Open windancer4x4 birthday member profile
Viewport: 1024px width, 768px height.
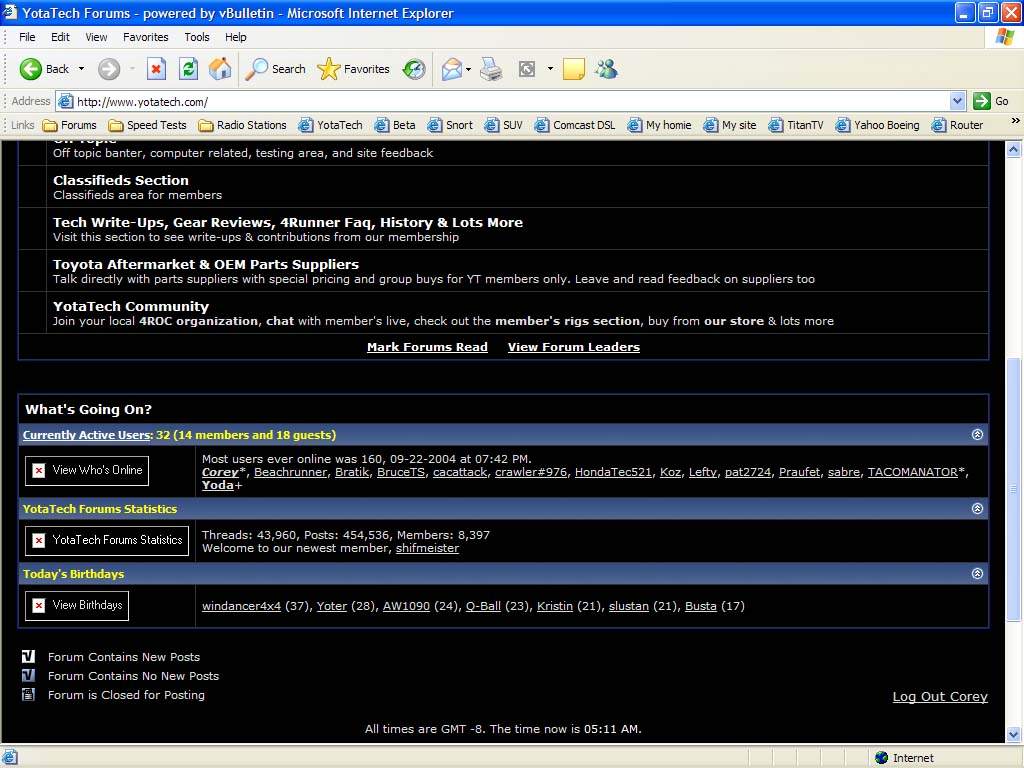pos(241,605)
